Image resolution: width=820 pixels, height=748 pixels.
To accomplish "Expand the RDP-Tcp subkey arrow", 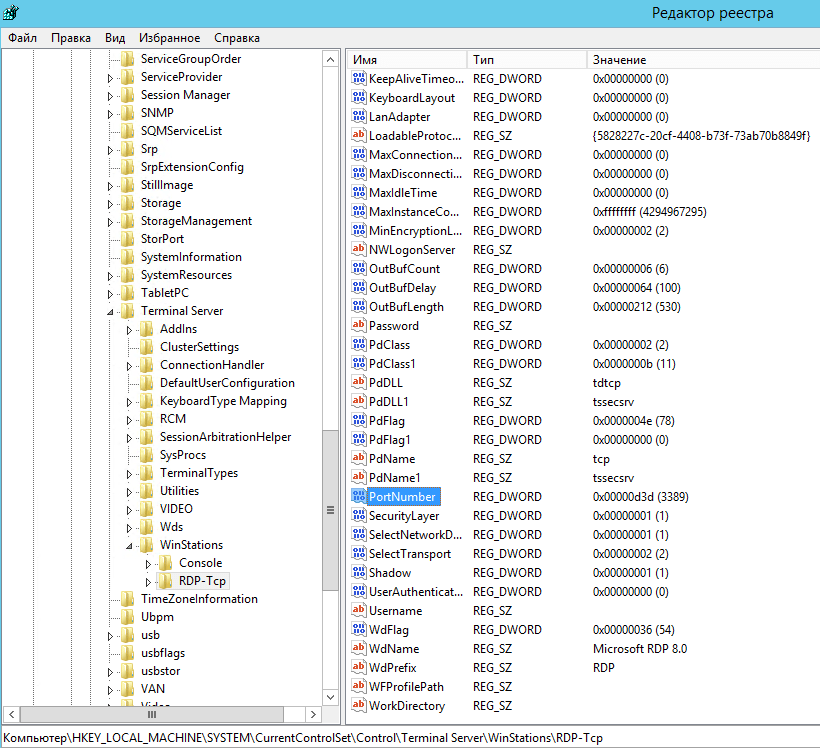I will 149,582.
